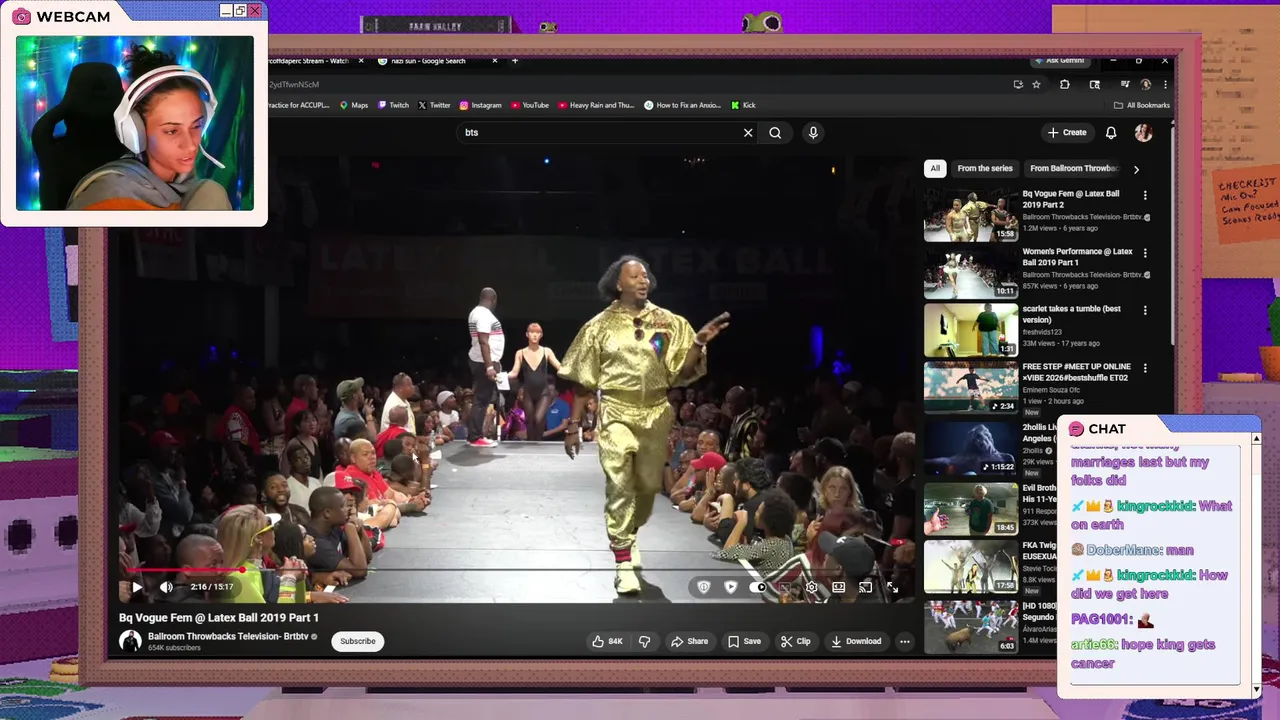Open 'Heavy Rain and Thu...' bookmark
Image resolution: width=1280 pixels, height=720 pixels.
[596, 105]
